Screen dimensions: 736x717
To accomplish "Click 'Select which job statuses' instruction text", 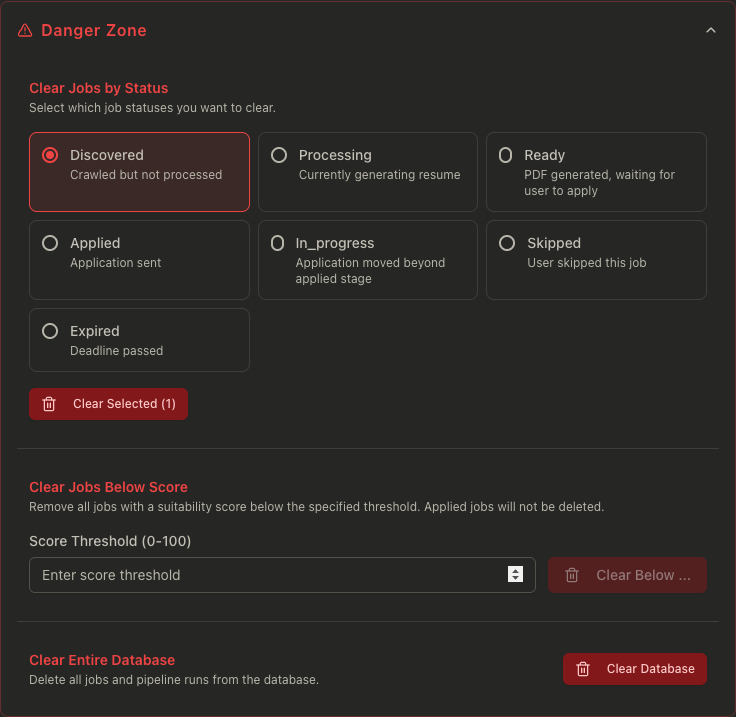I will pyautogui.click(x=152, y=108).
